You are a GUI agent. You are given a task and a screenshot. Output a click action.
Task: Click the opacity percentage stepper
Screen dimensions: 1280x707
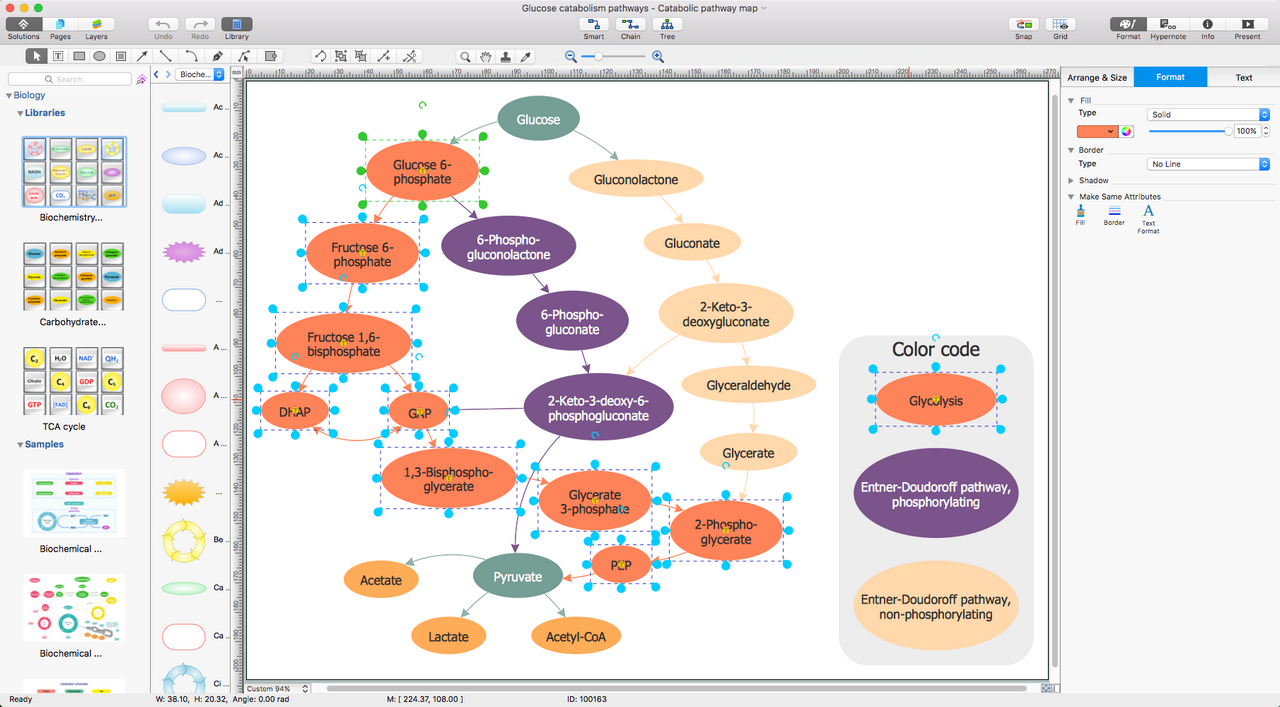point(1265,131)
